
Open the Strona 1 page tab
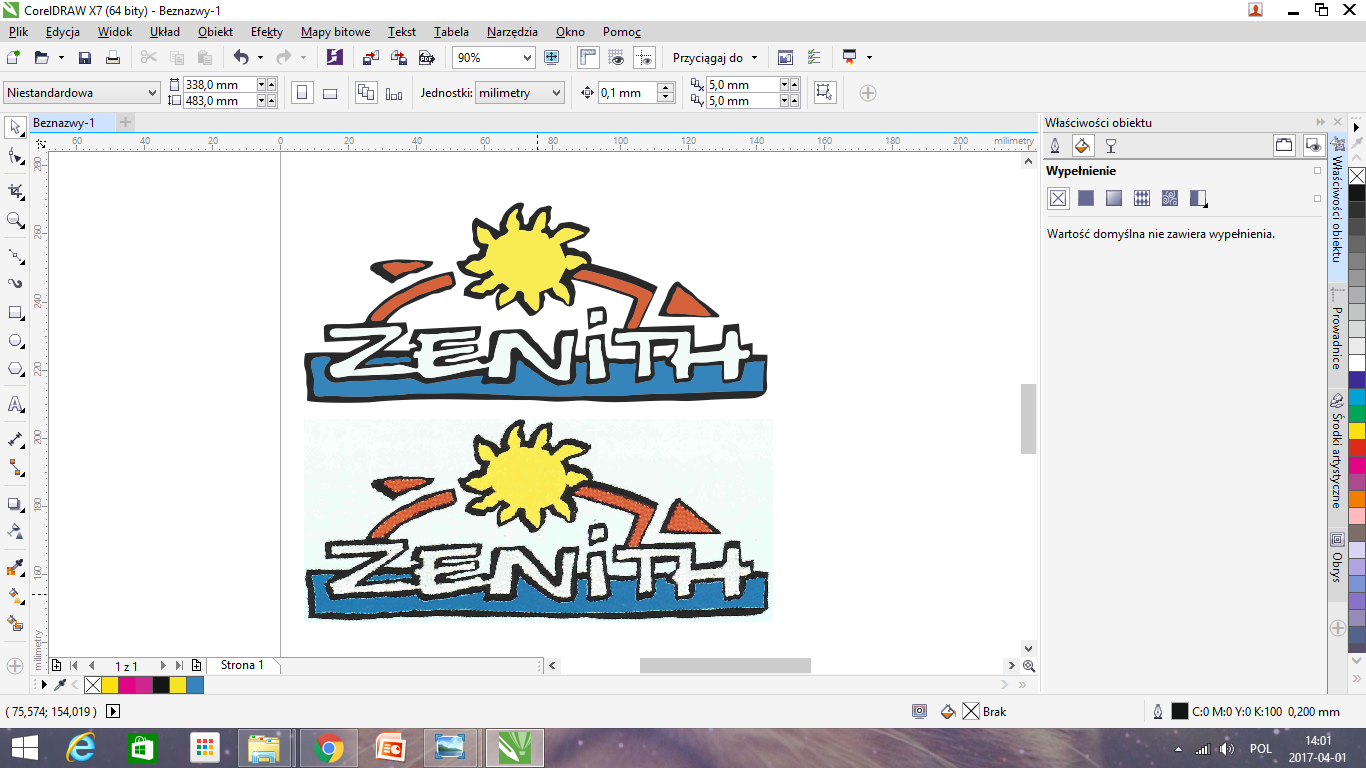click(242, 665)
